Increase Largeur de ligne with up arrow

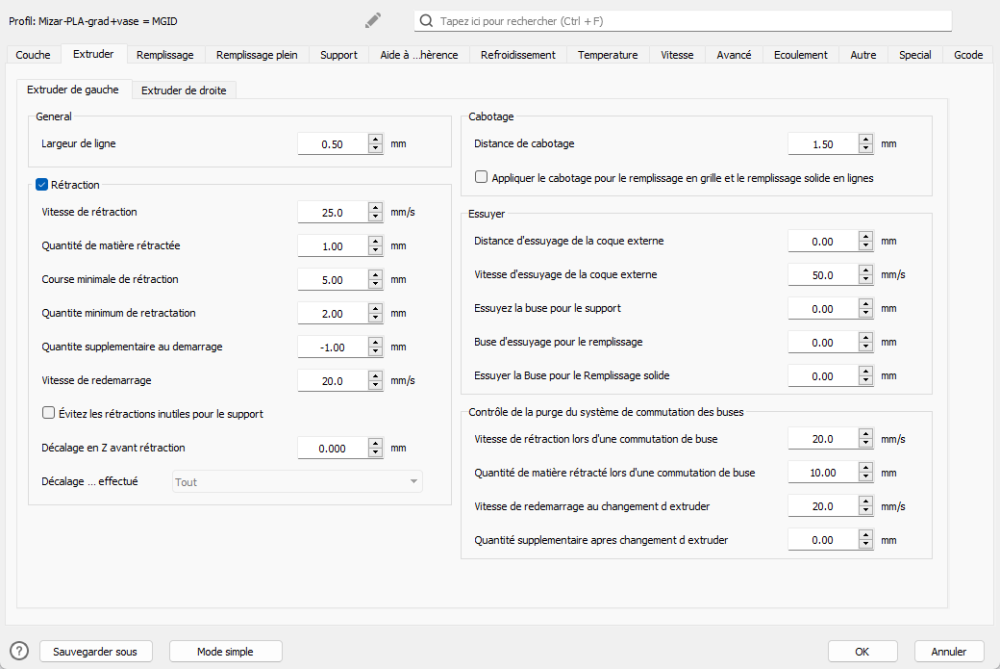[x=376, y=139]
